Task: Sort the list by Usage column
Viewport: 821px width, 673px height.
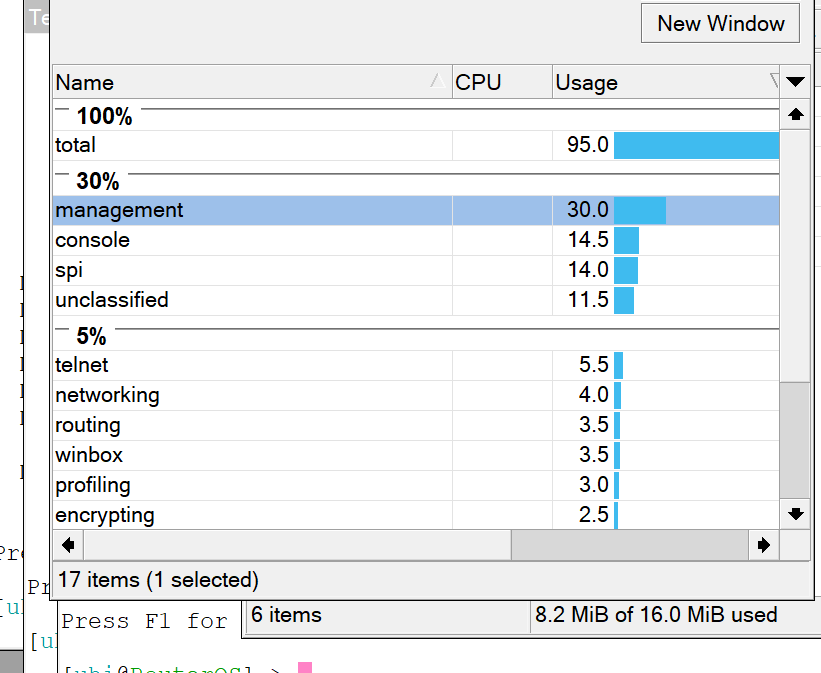Action: (660, 83)
